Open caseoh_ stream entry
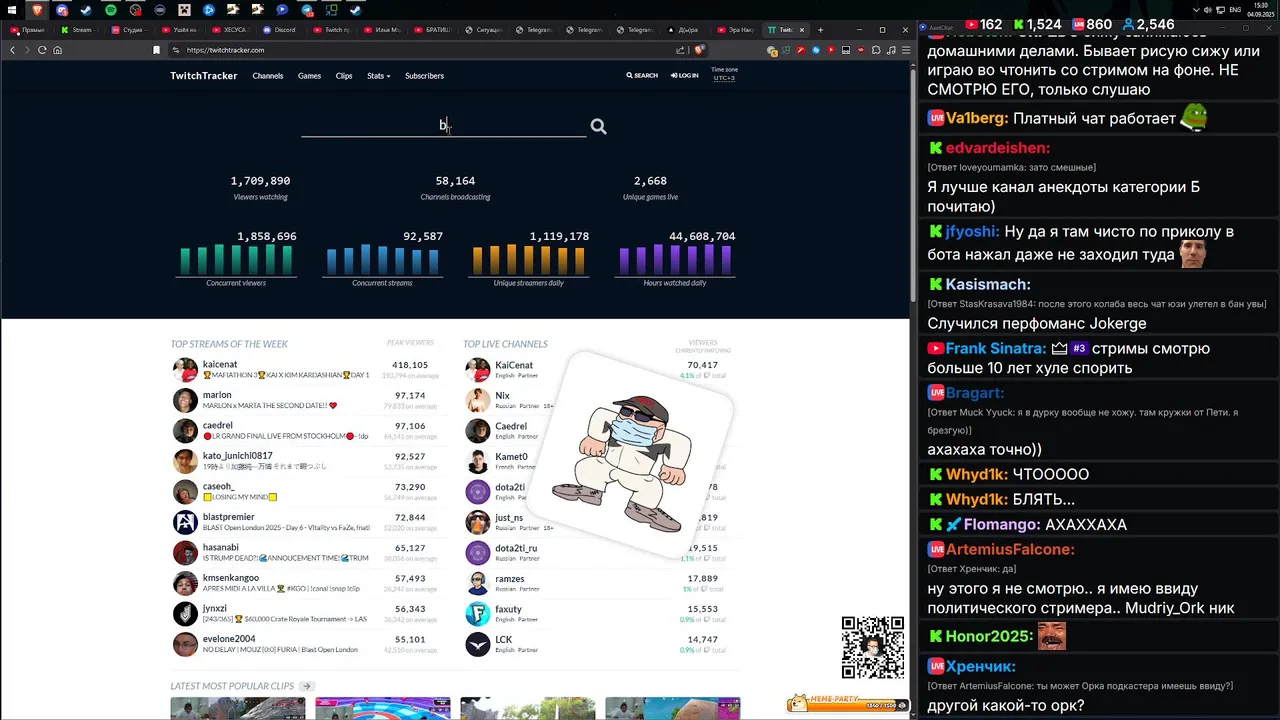1280x720 pixels. coord(219,487)
